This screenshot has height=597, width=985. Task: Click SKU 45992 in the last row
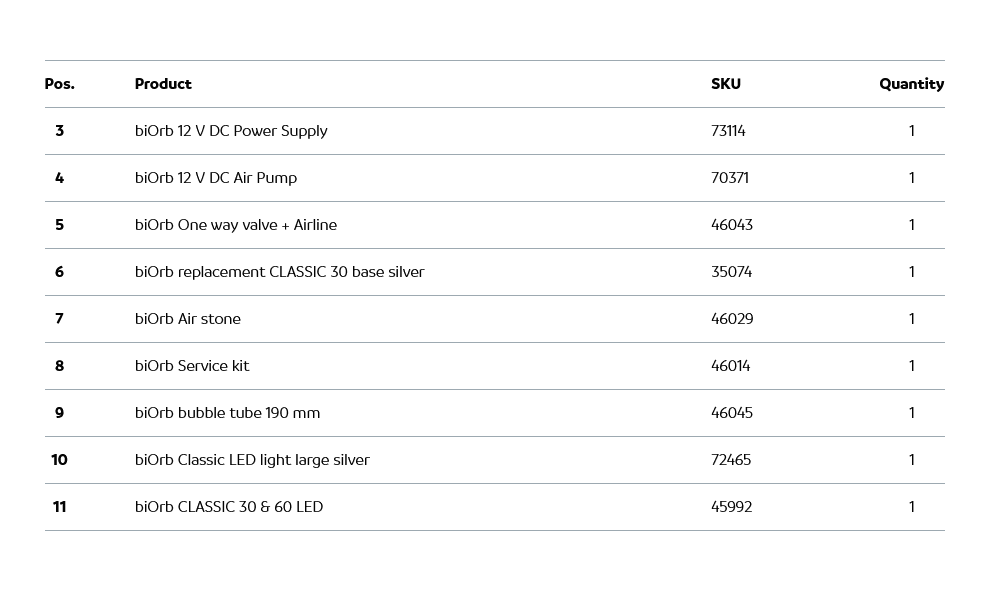(x=731, y=507)
